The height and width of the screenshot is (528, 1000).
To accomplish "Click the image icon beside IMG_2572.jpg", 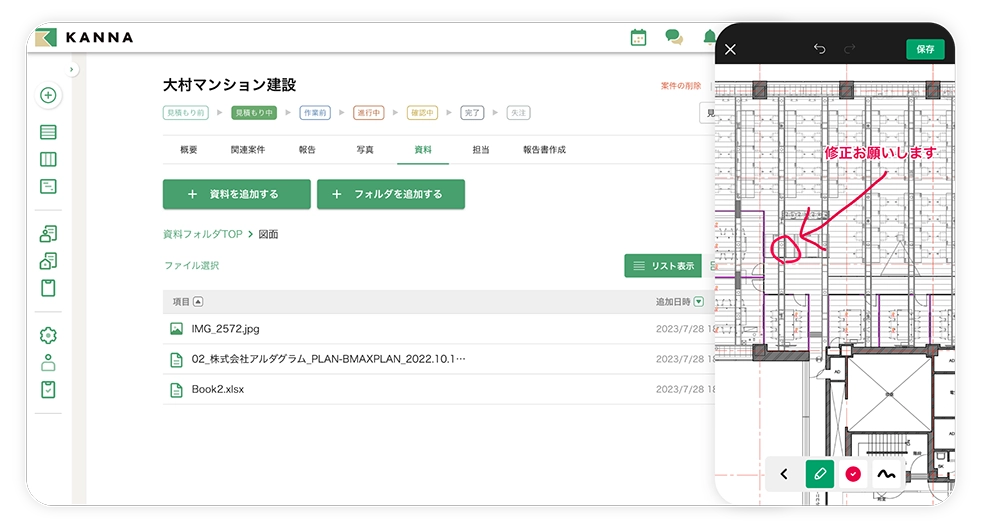I will click(176, 329).
